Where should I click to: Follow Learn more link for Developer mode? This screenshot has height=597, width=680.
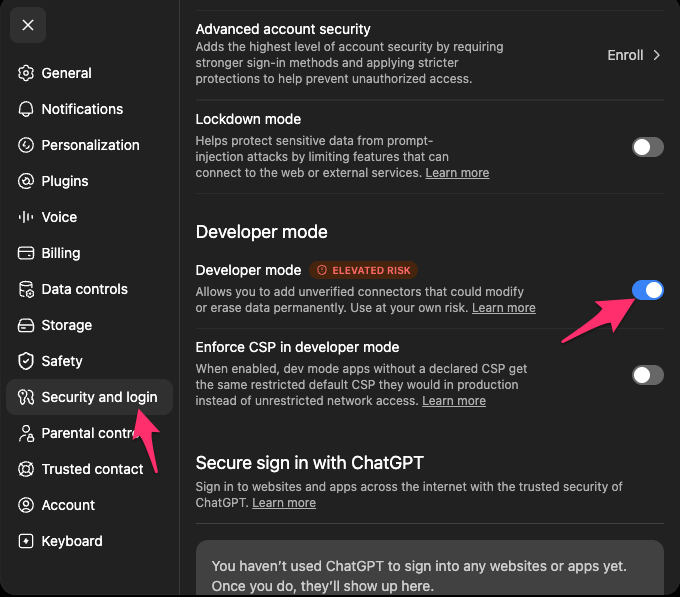pos(503,307)
